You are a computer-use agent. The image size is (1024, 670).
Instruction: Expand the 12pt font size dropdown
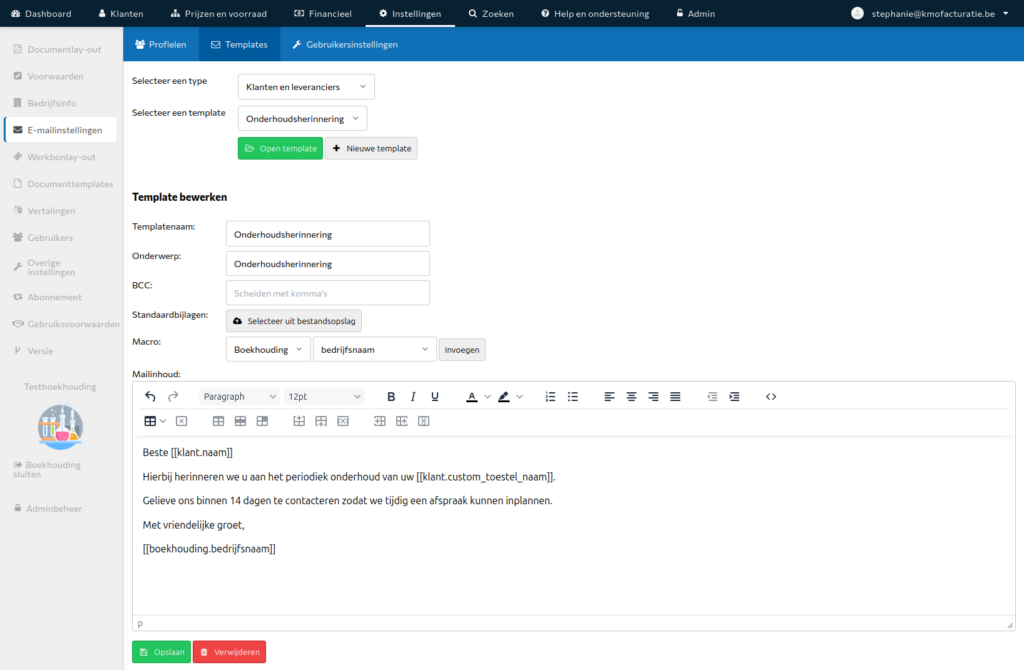[324, 396]
